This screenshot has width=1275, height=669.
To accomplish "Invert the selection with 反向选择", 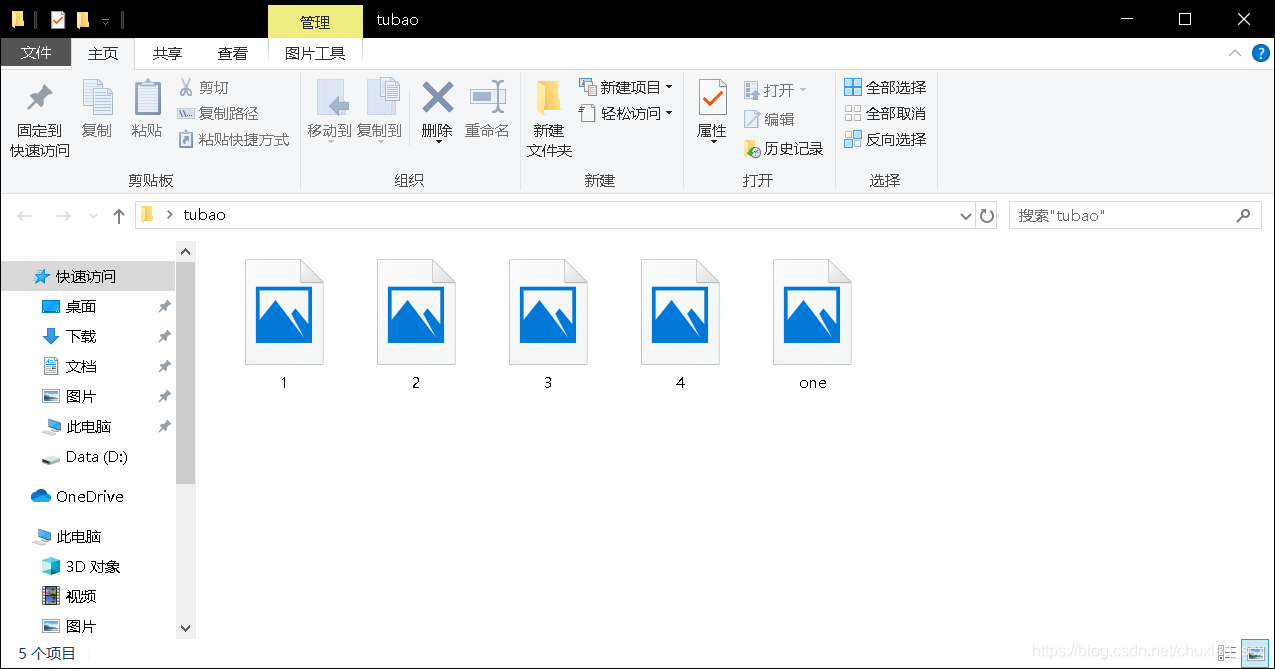I will [x=885, y=139].
